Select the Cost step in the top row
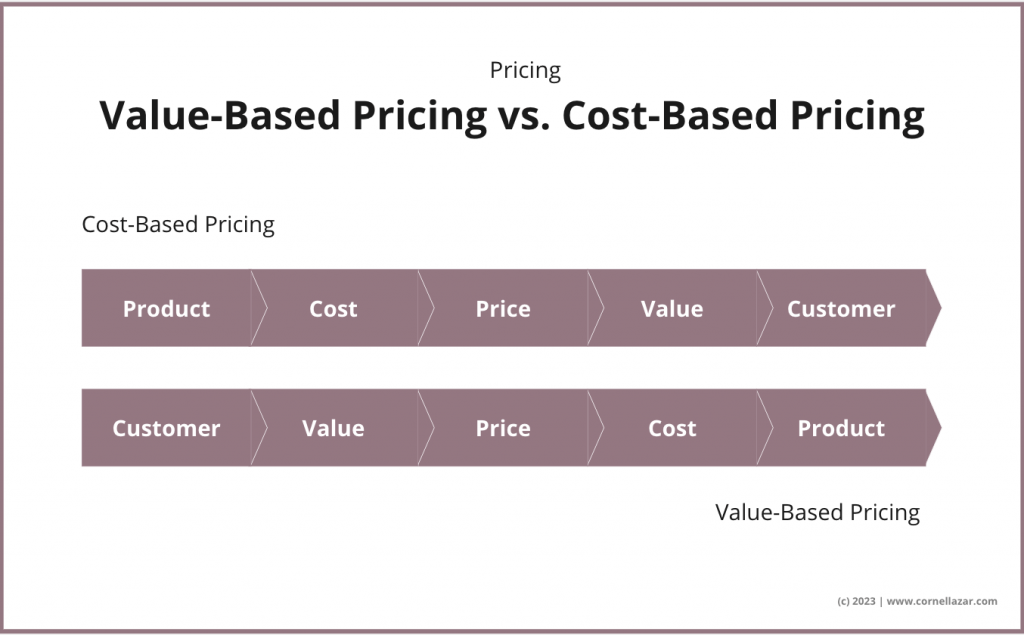 333,309
